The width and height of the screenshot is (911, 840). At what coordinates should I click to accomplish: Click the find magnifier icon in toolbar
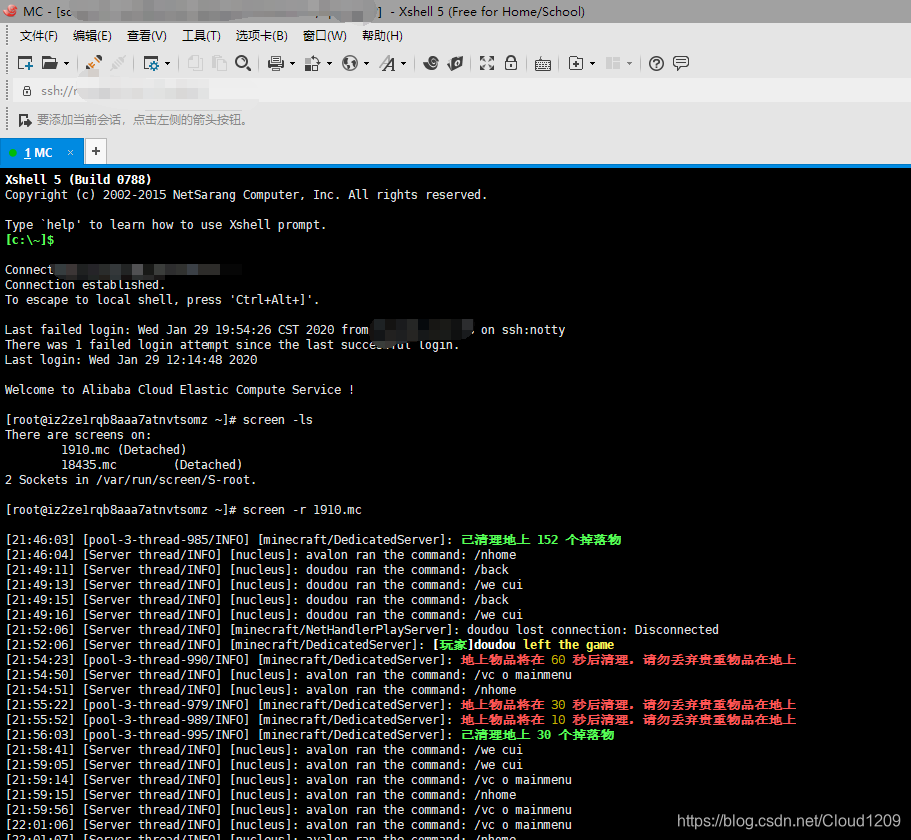[x=243, y=63]
